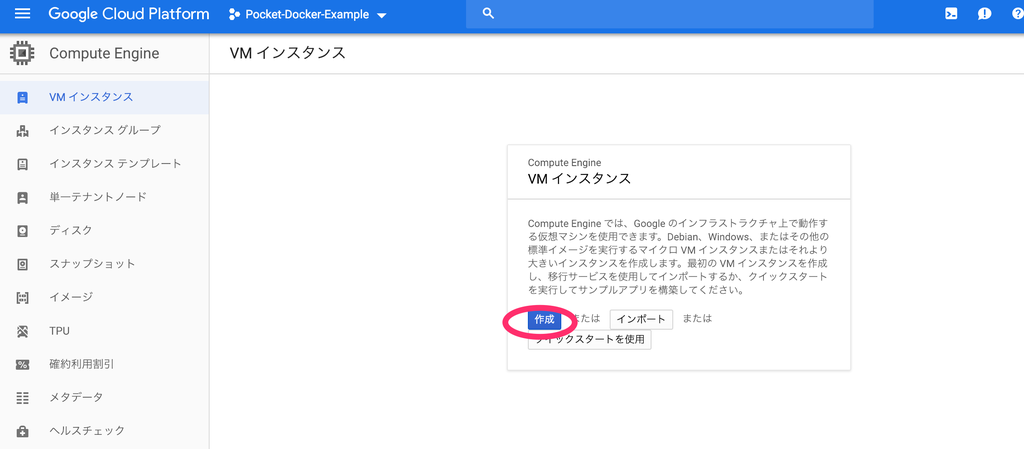1024x449 pixels.
Task: Click the Compute Engine chip icon
Action: (x=22, y=53)
